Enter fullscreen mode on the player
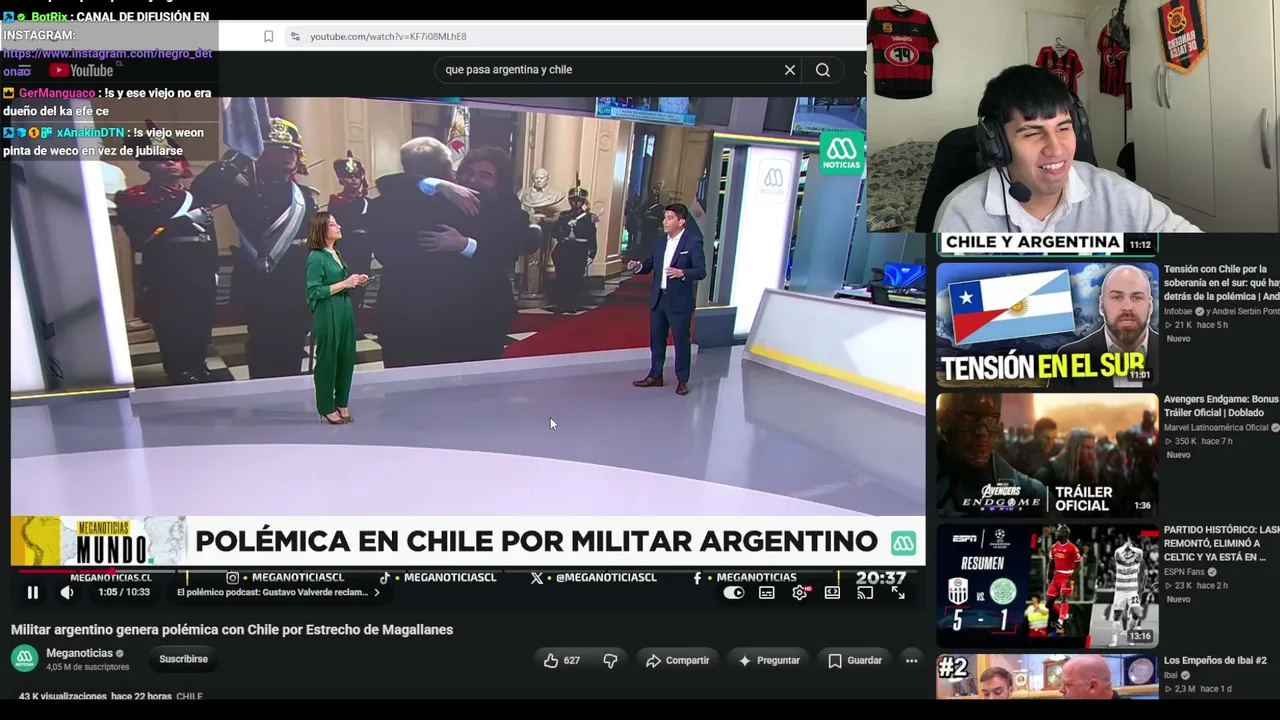1280x720 pixels. 898,593
